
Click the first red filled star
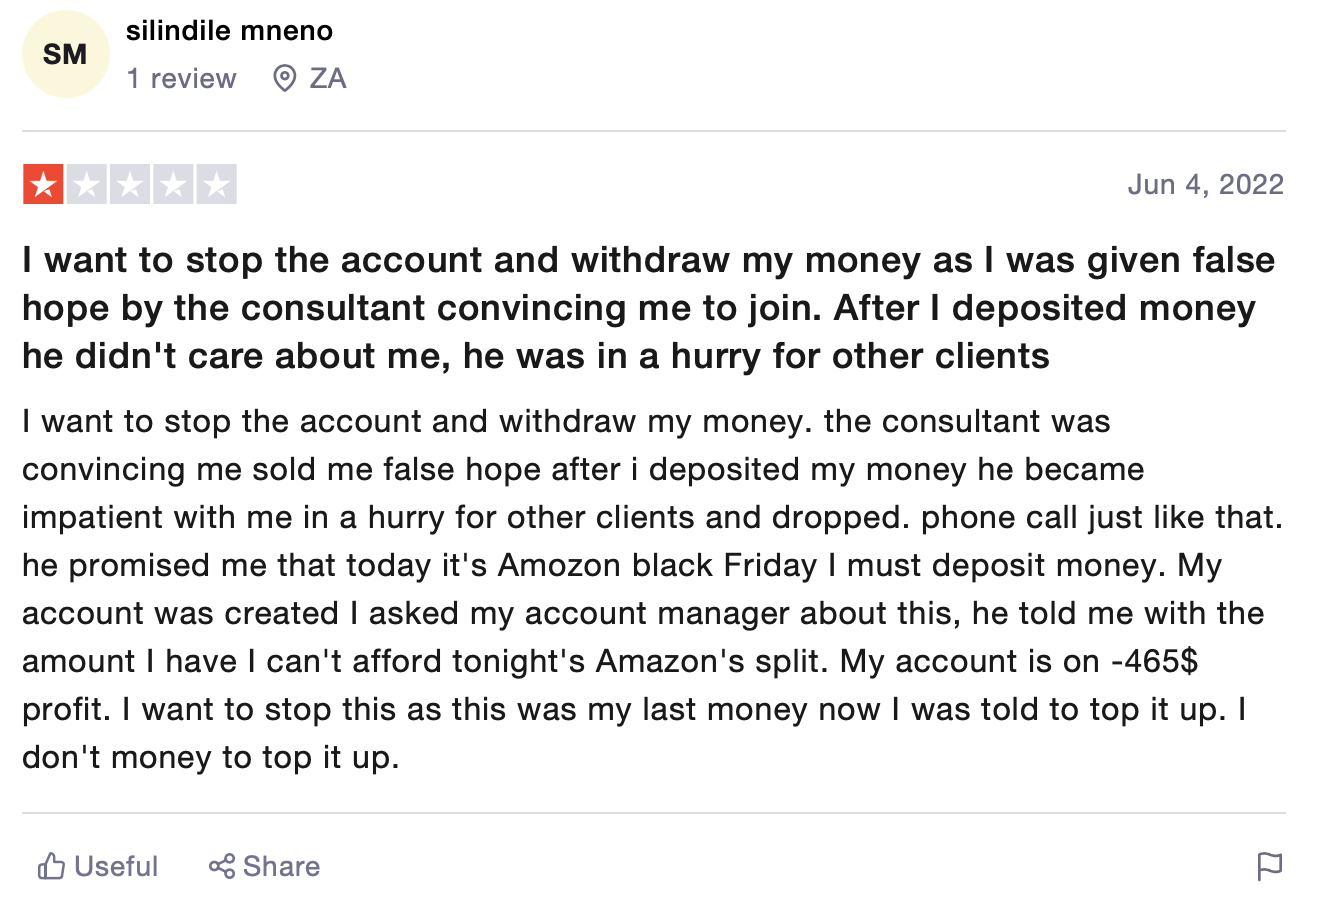pos(43,185)
